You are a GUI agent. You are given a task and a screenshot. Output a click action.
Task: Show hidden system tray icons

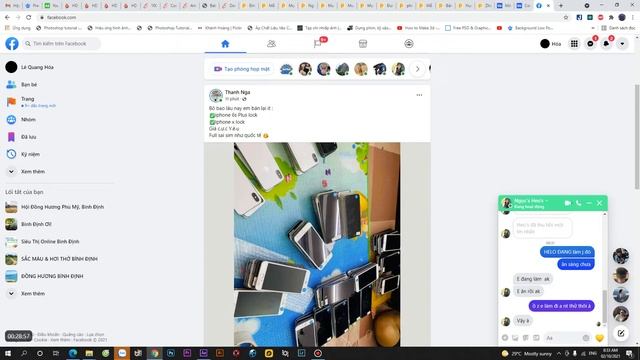[x=559, y=353]
